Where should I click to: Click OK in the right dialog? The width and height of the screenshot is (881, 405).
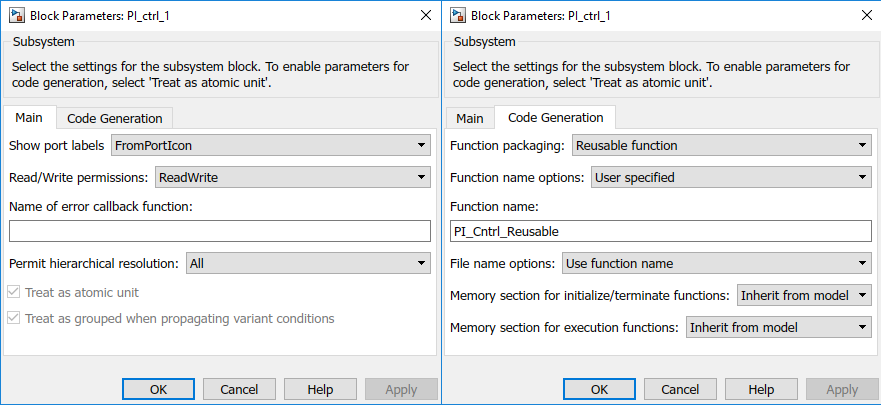pyautogui.click(x=599, y=389)
